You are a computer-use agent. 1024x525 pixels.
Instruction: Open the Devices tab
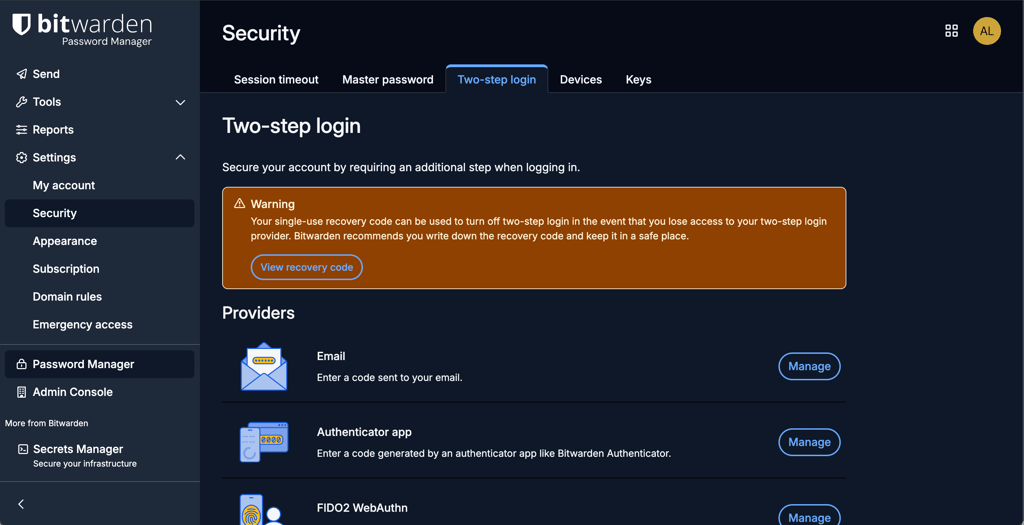tap(581, 79)
